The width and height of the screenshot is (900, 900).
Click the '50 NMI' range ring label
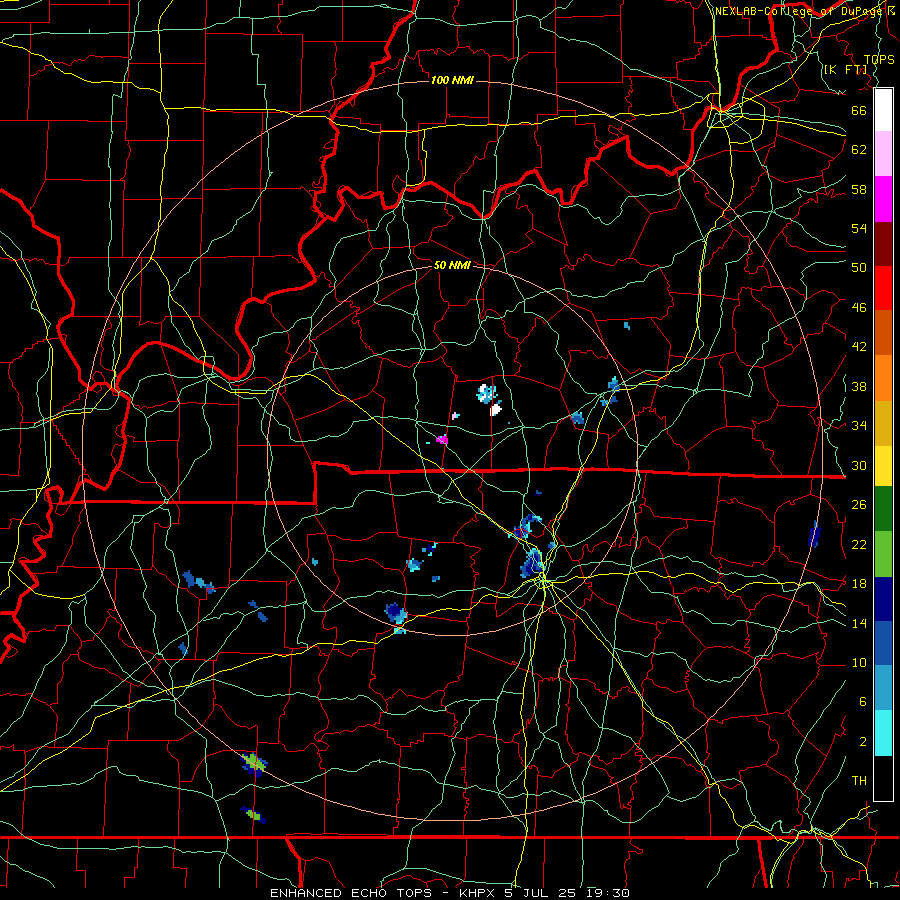pos(452,265)
